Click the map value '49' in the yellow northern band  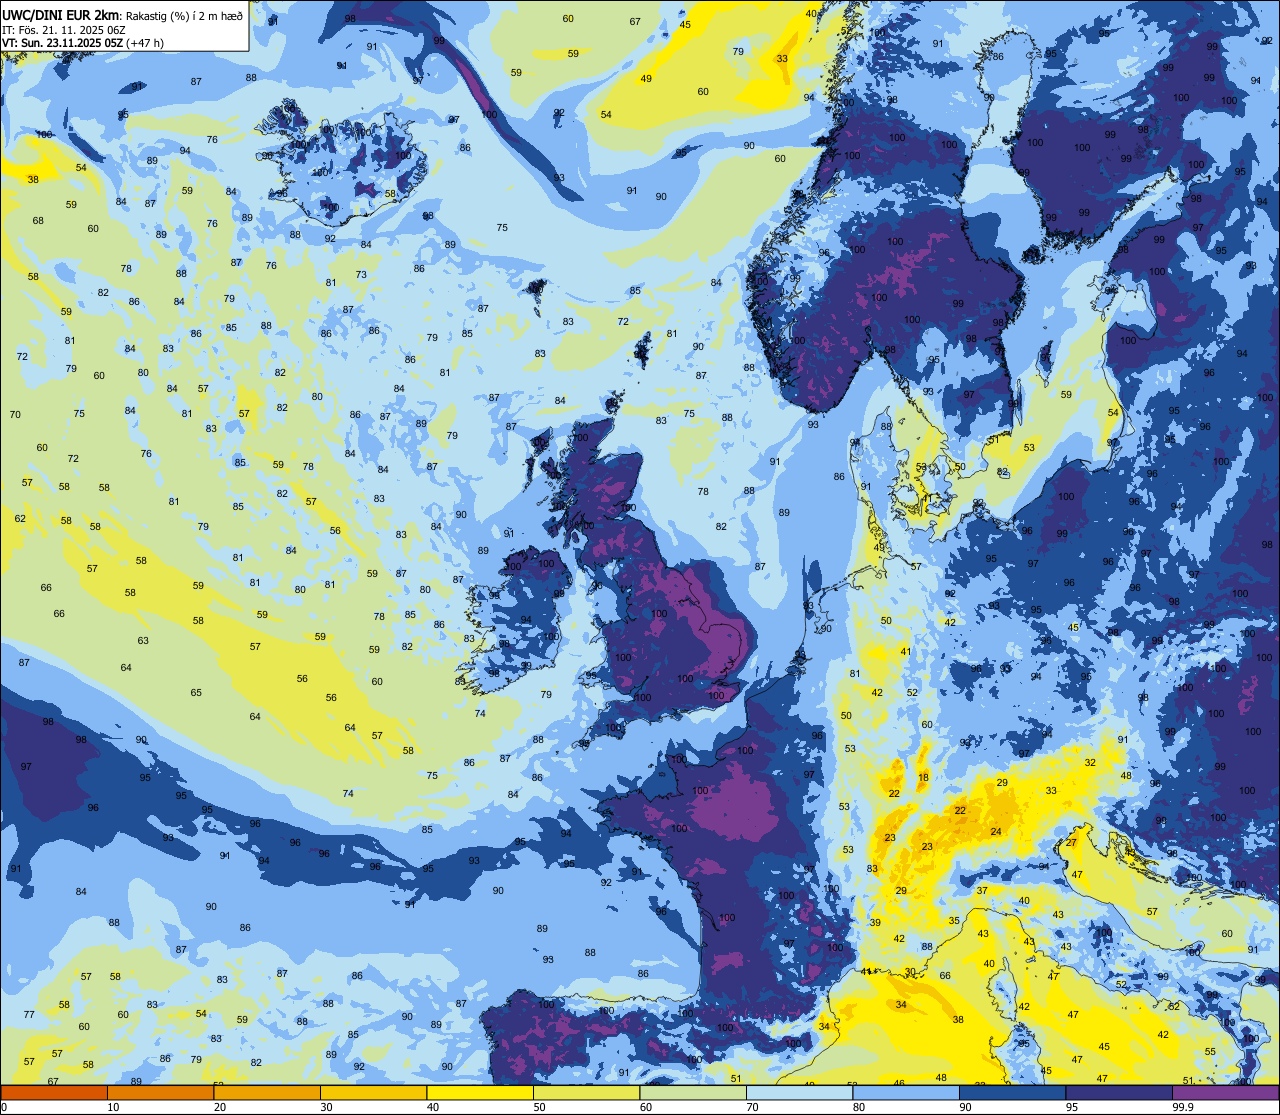(646, 79)
